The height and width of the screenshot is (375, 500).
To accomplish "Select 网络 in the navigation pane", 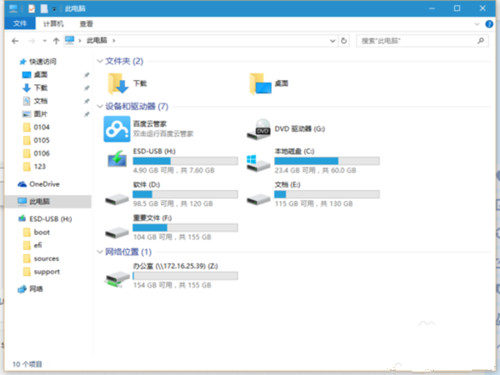I will point(36,289).
